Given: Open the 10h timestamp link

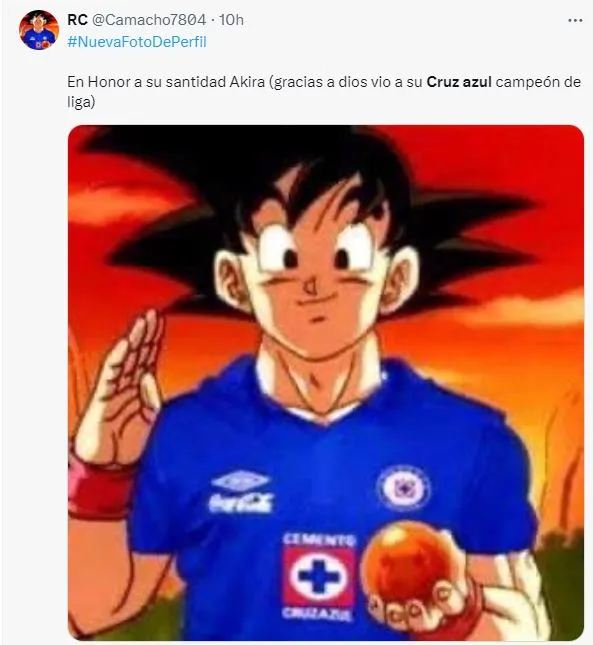Looking at the screenshot, I should pyautogui.click(x=232, y=20).
